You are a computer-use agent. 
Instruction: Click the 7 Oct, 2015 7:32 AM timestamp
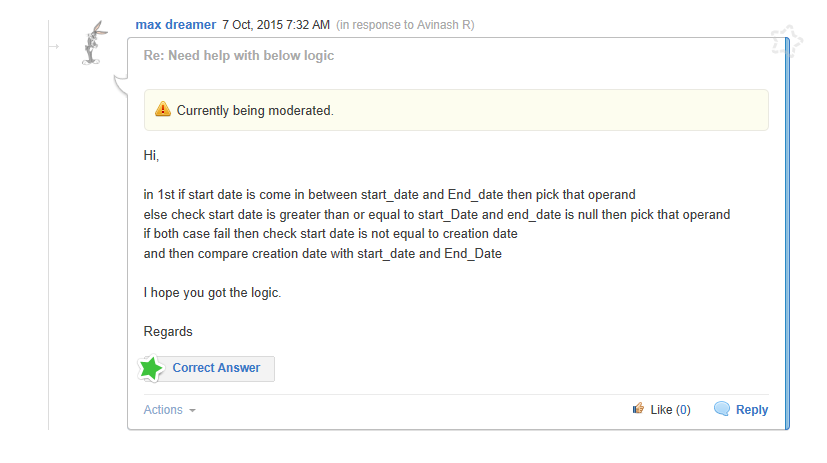click(x=276, y=24)
